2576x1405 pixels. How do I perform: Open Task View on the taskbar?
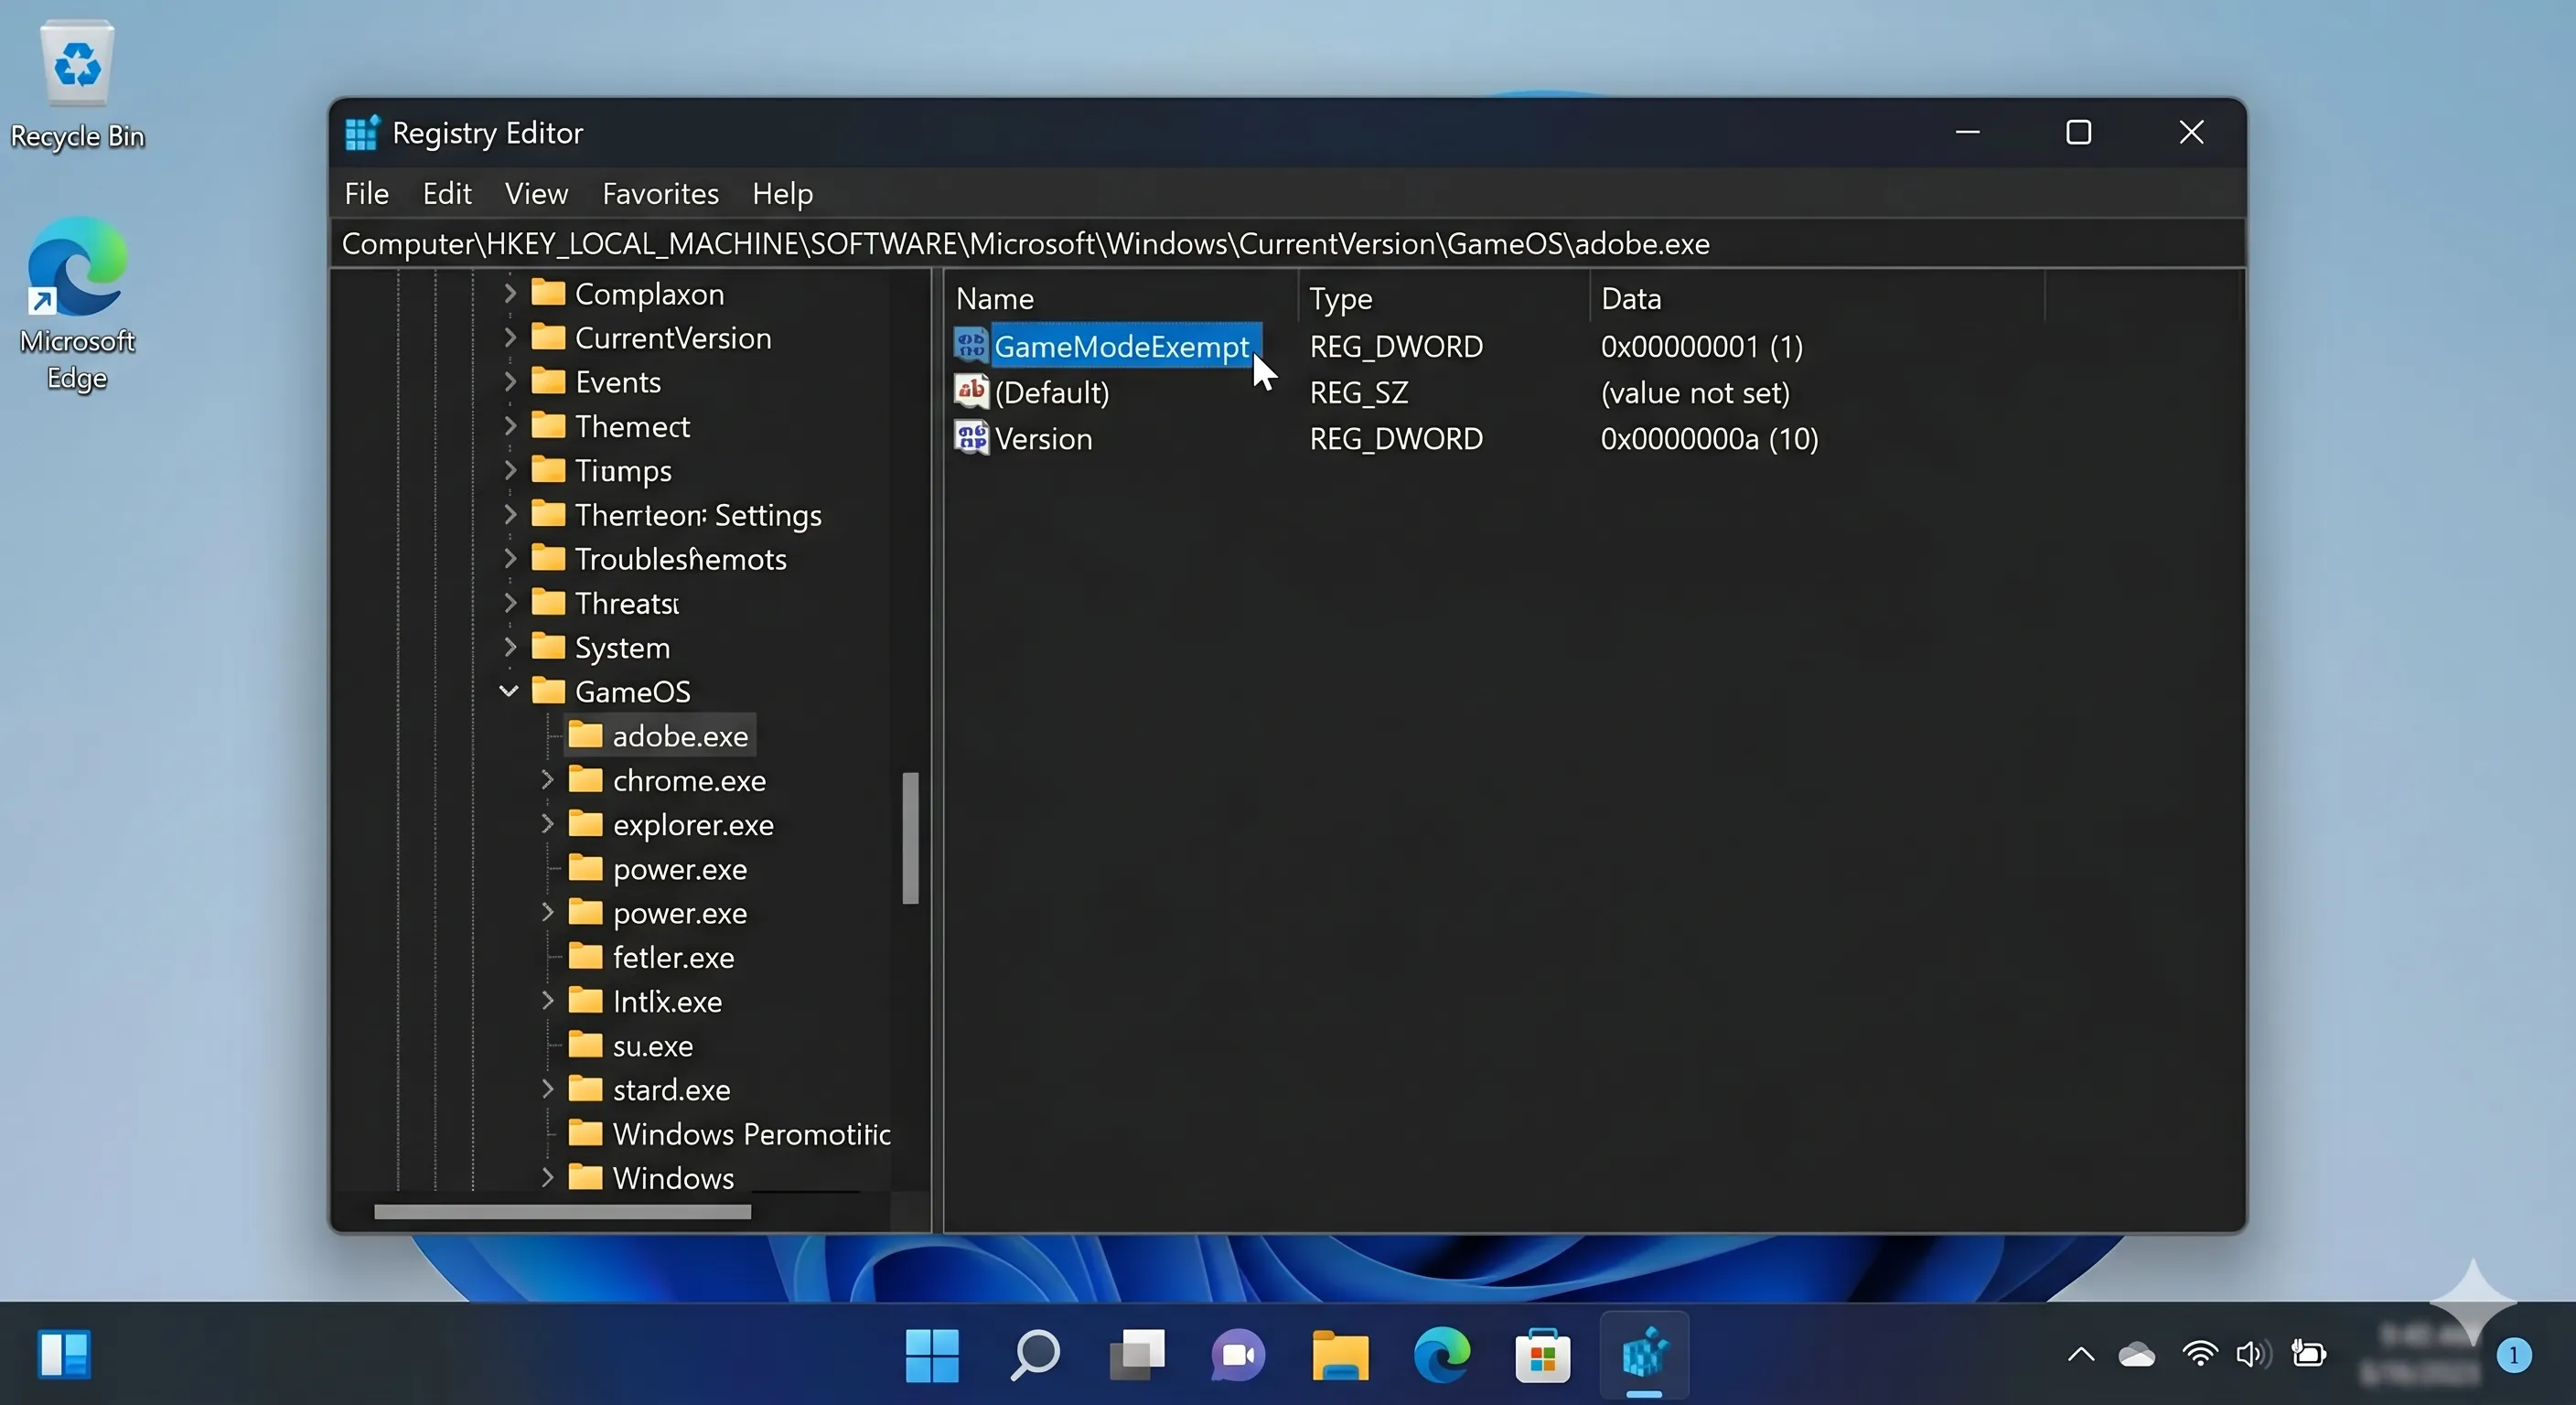tap(1137, 1355)
